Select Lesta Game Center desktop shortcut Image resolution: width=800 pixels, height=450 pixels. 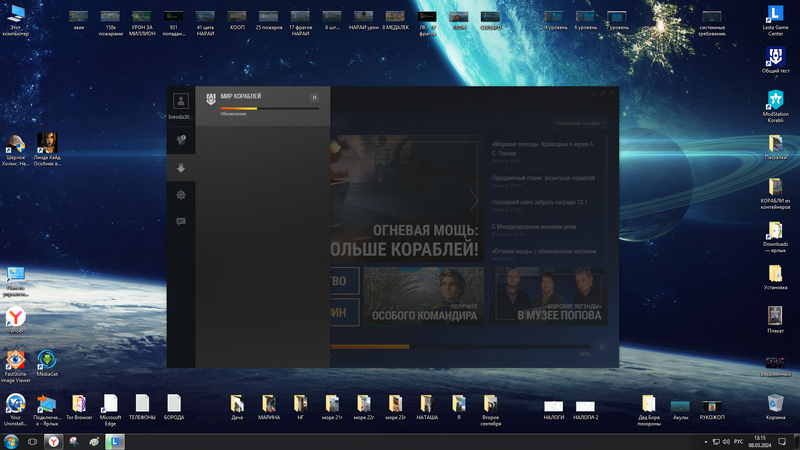(x=776, y=21)
